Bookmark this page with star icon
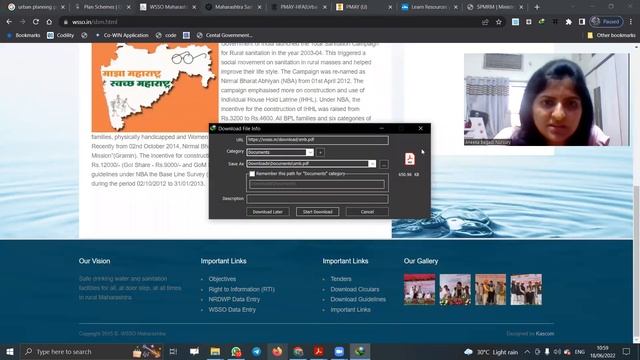 tap(498, 22)
